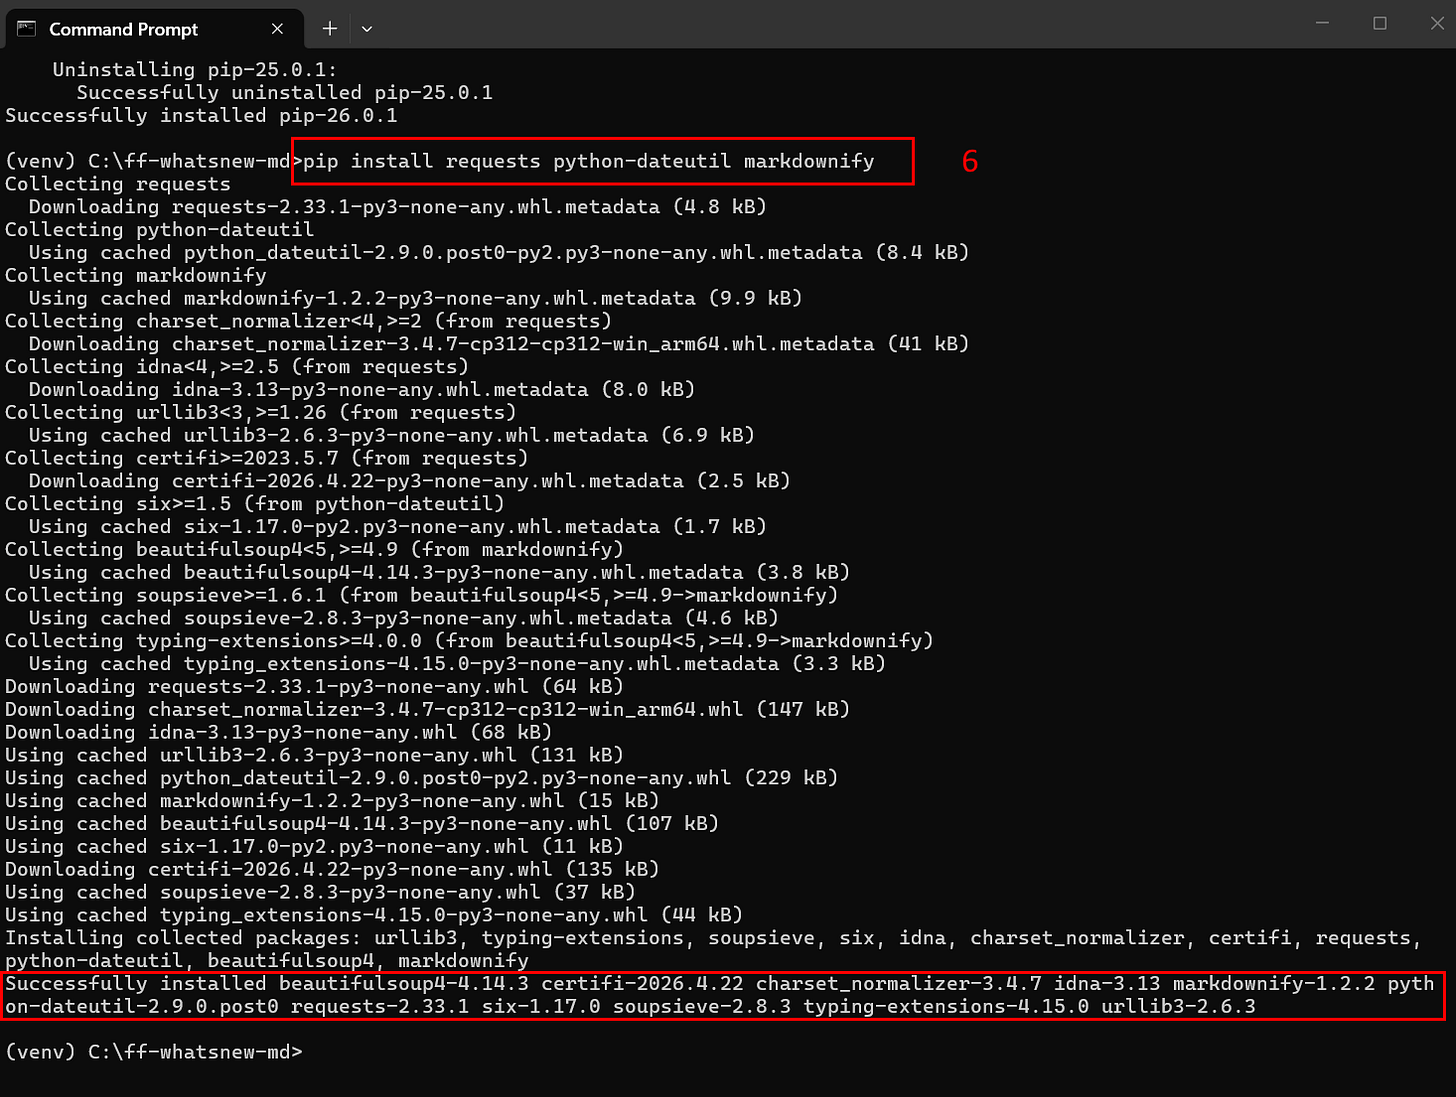
Task: Click 'Using cached urllib3-2.6.3-py3-none-any.whl.metadata' line
Action: pos(392,435)
